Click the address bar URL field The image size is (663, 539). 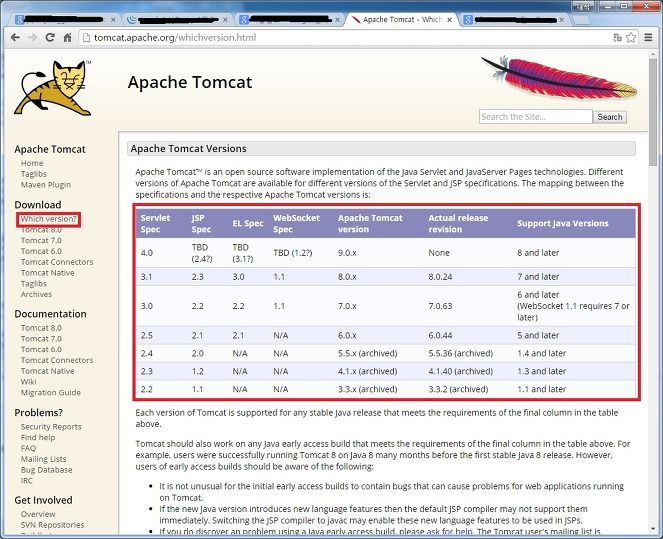click(x=347, y=38)
